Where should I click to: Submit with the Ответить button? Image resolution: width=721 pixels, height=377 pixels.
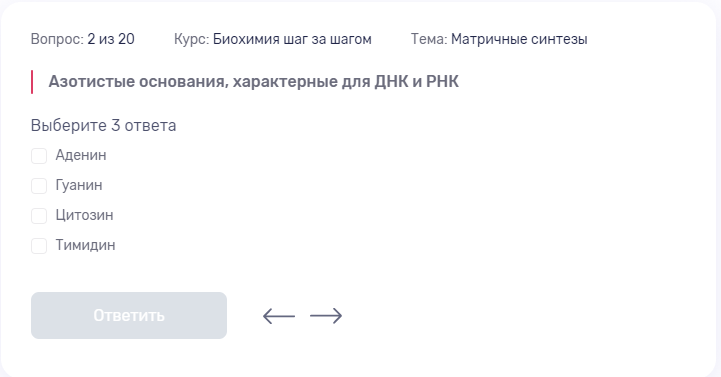[129, 315]
